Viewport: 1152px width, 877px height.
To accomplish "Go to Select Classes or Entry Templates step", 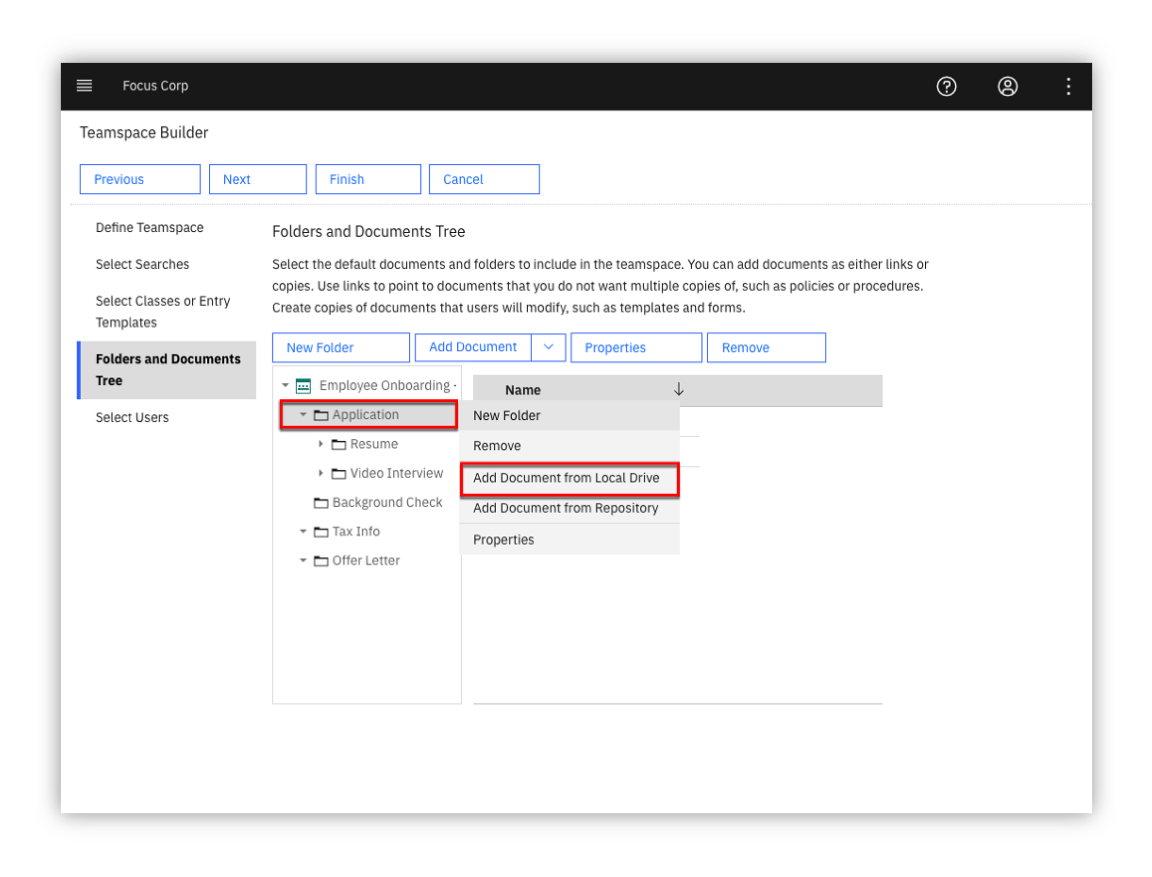I will pyautogui.click(x=163, y=311).
